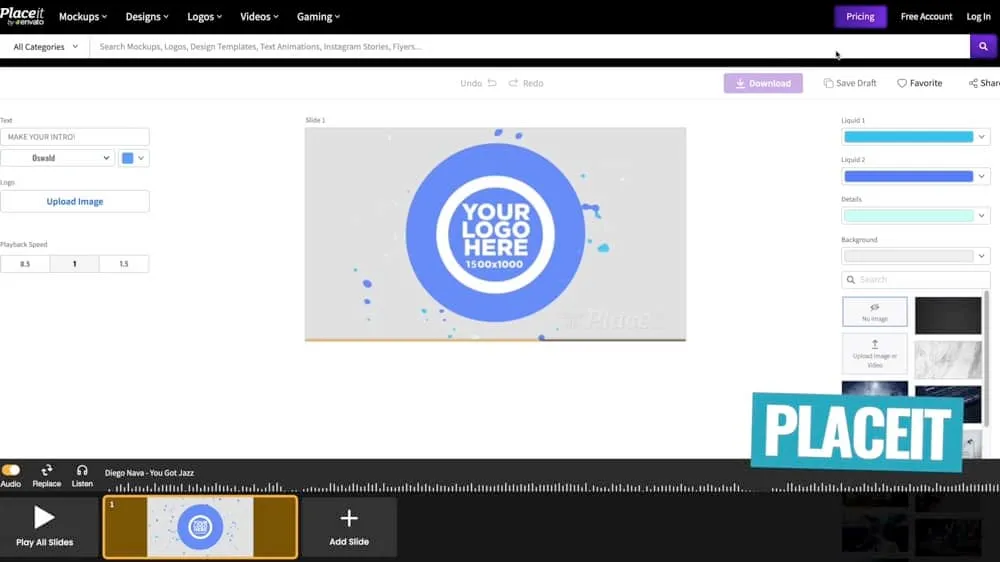This screenshot has width=1000, height=562.
Task: Open the Liquid 1 color dropdown
Action: (x=915, y=137)
